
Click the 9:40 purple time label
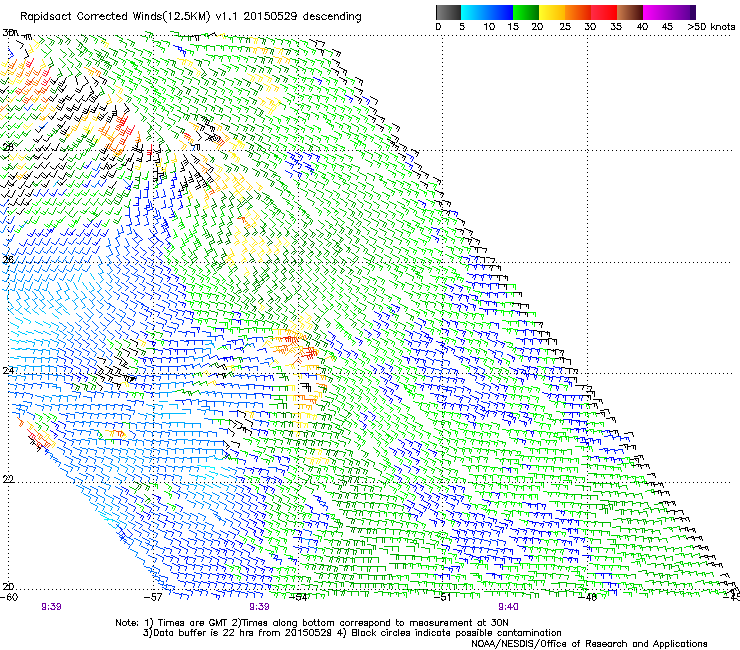(508, 607)
